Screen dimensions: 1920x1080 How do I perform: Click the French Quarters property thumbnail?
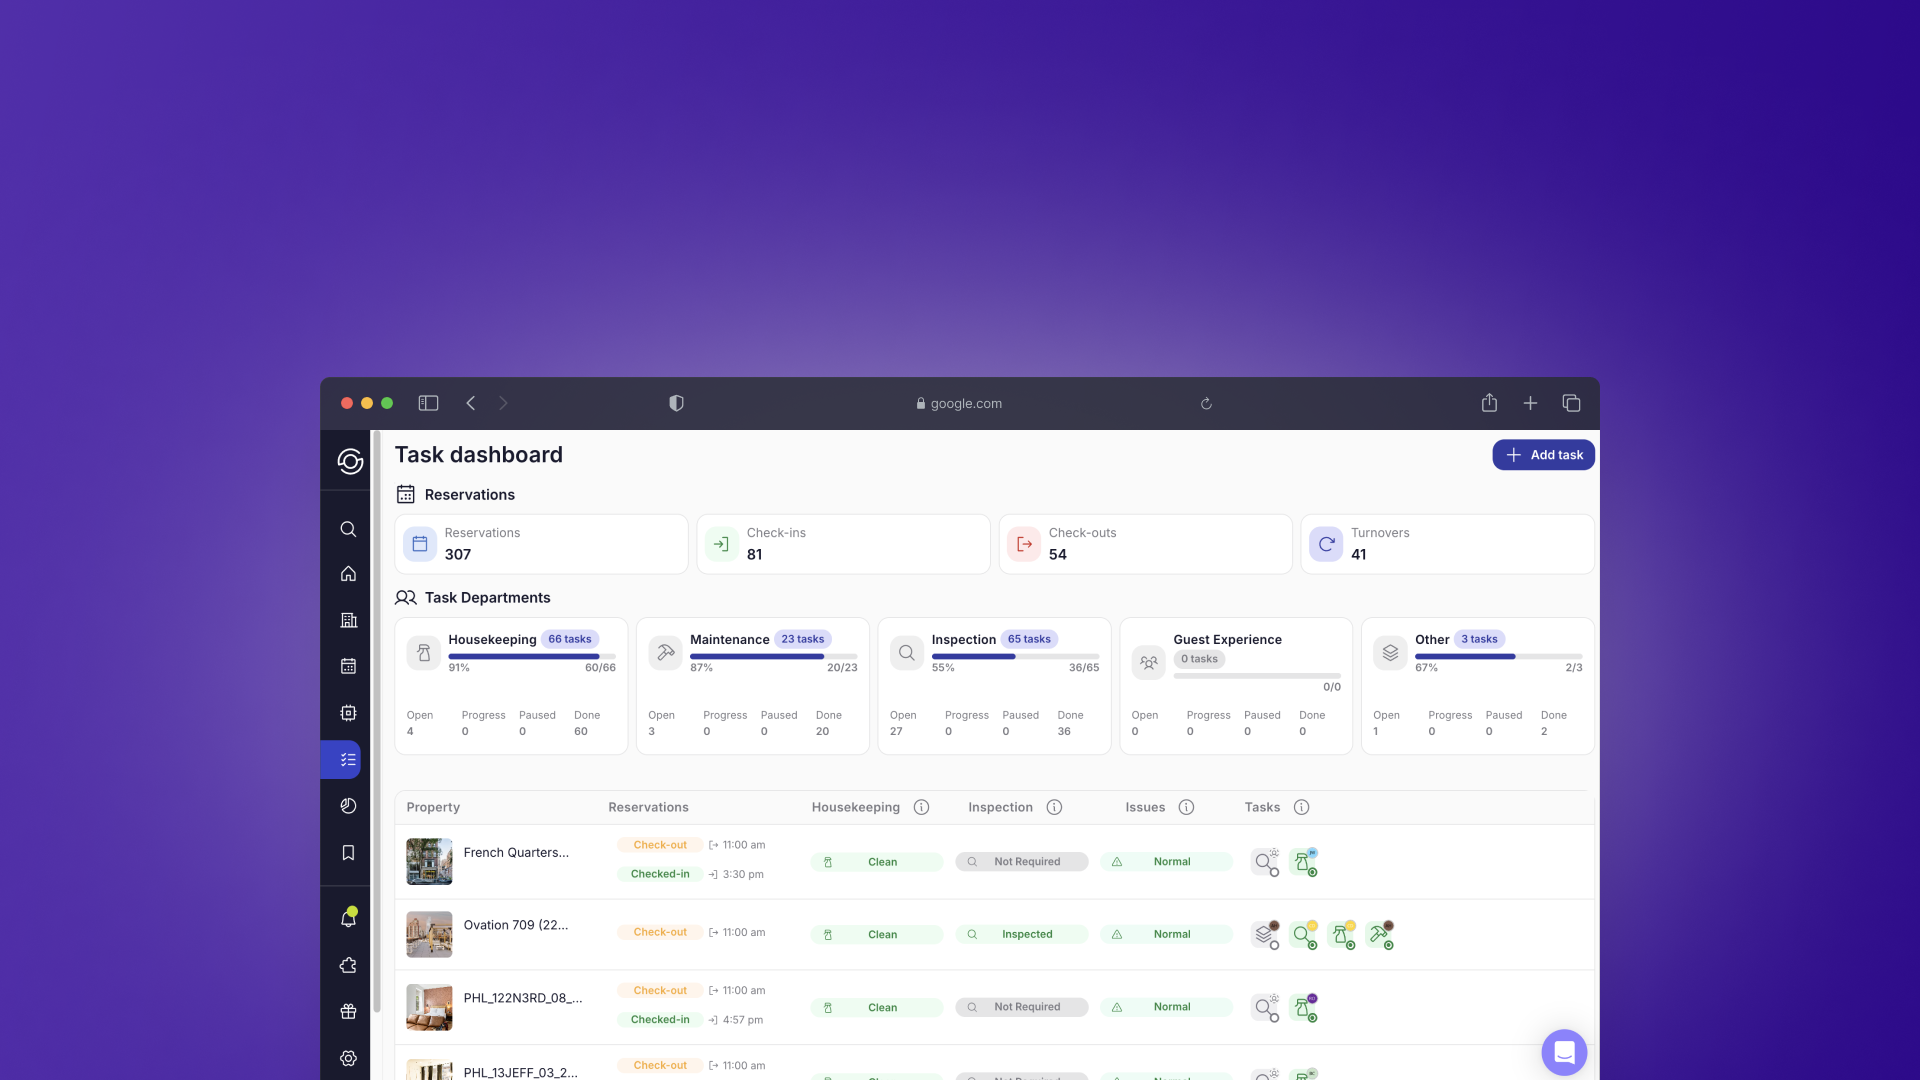pyautogui.click(x=429, y=861)
